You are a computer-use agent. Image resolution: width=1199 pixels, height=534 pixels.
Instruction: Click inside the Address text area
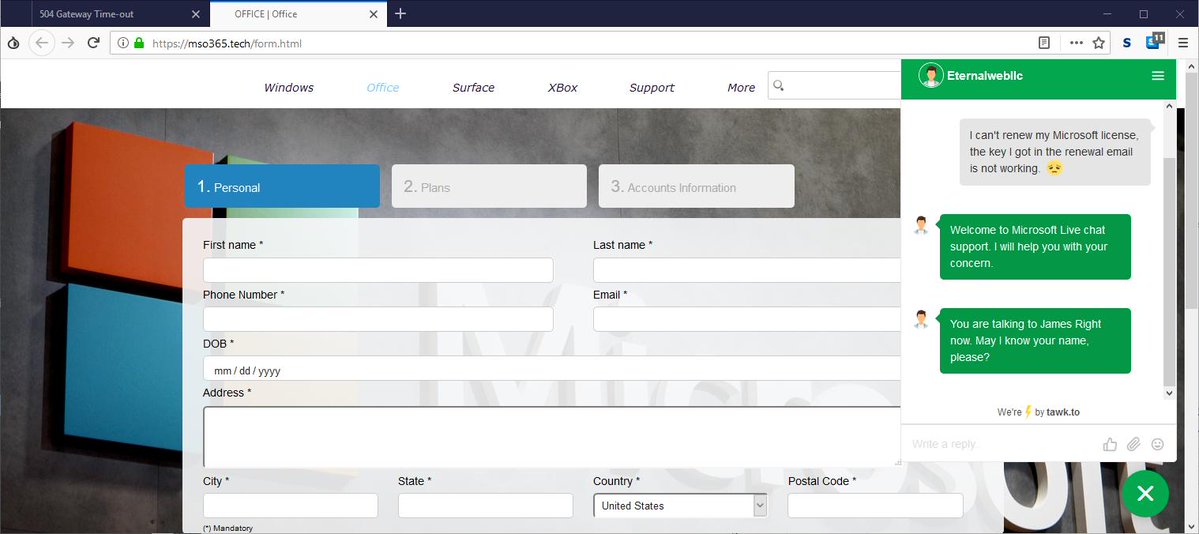tap(551, 435)
